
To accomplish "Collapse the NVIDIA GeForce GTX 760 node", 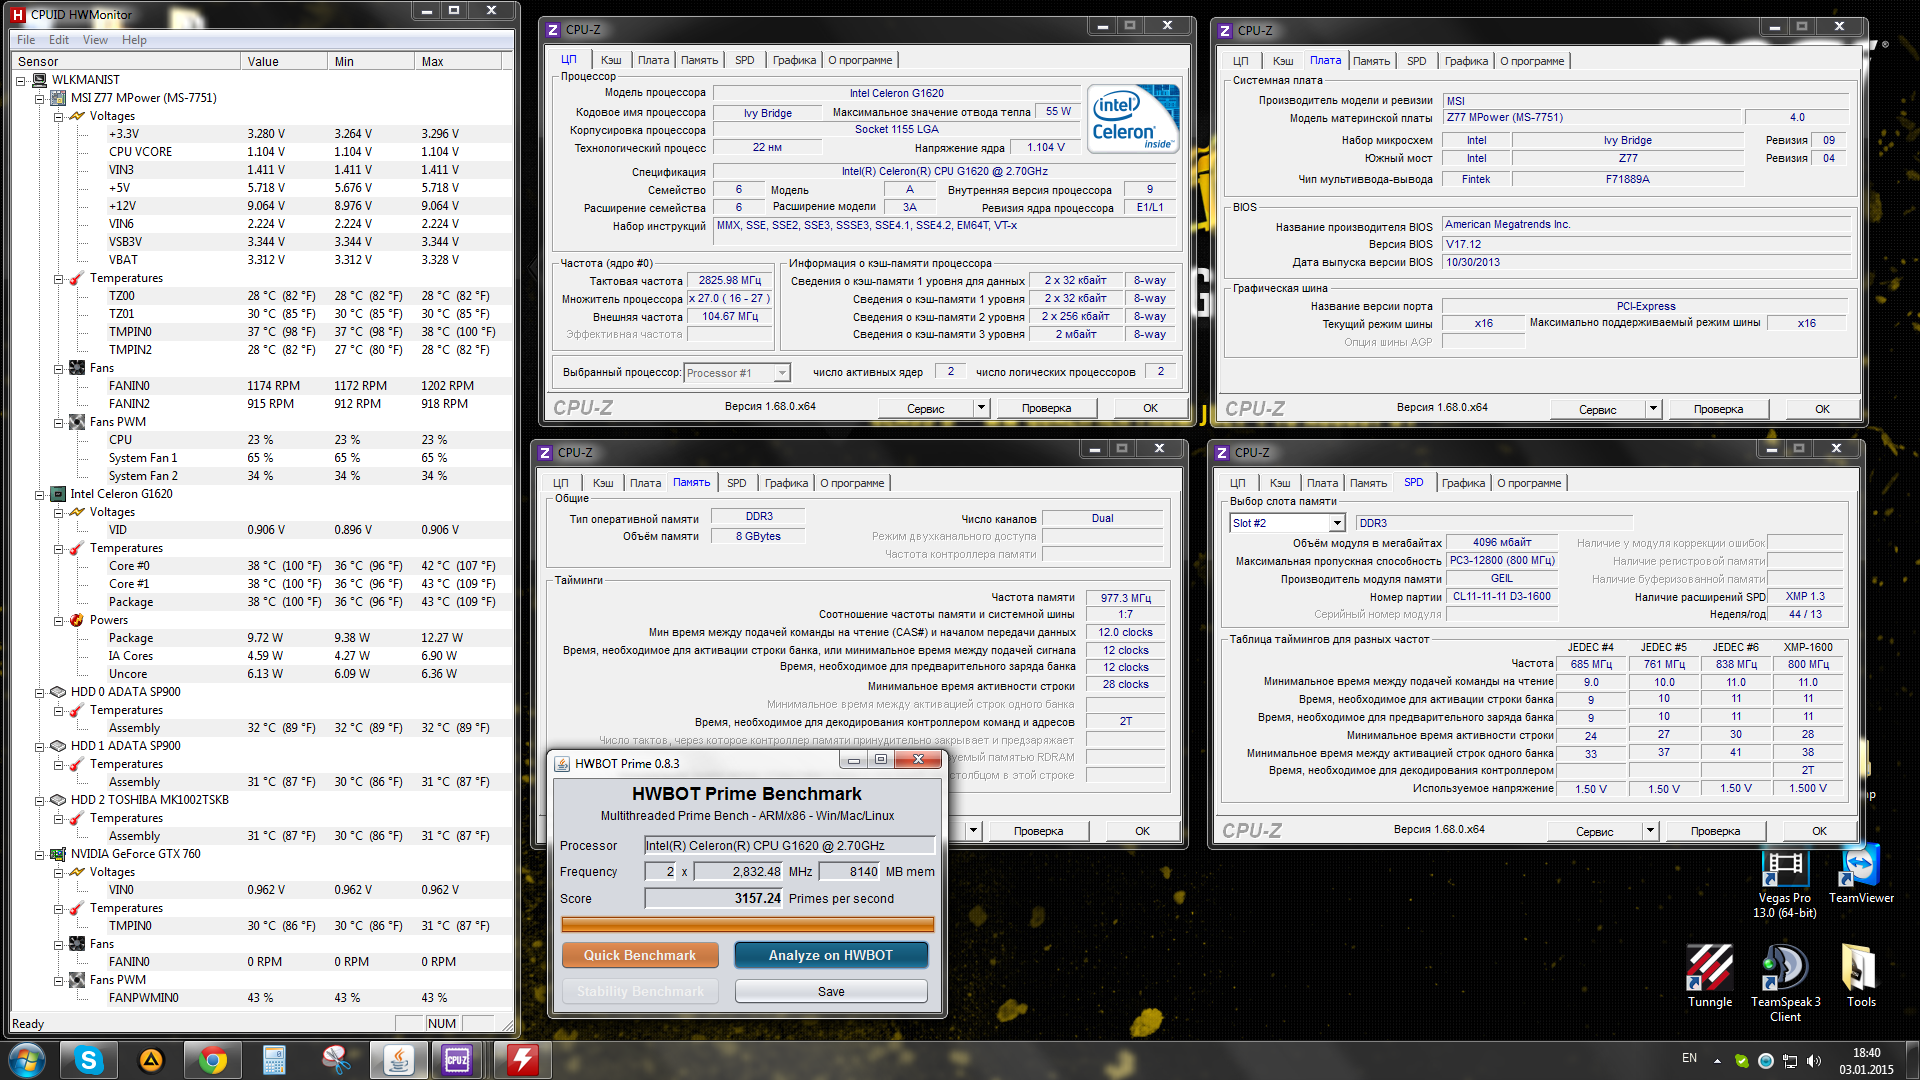I will pyautogui.click(x=39, y=854).
